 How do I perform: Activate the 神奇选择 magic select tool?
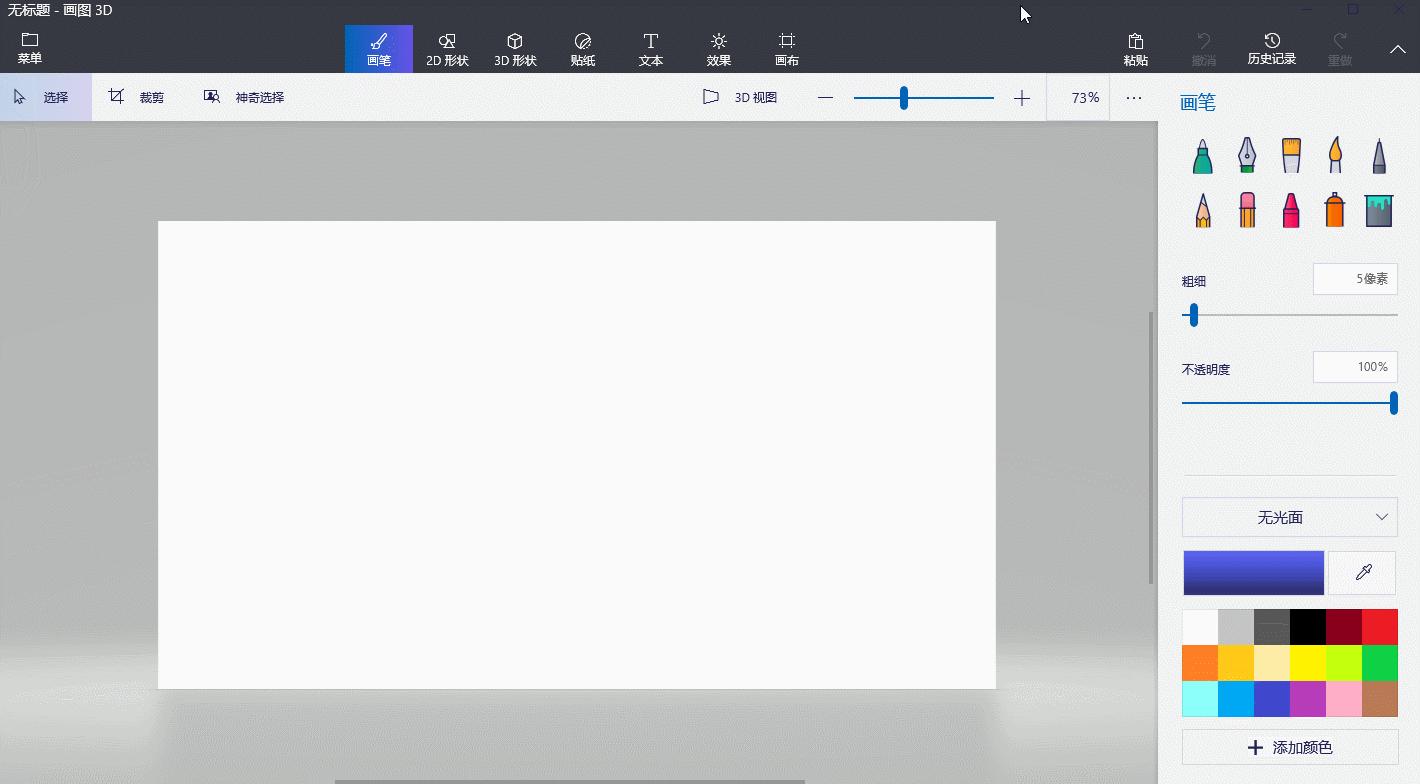[244, 97]
